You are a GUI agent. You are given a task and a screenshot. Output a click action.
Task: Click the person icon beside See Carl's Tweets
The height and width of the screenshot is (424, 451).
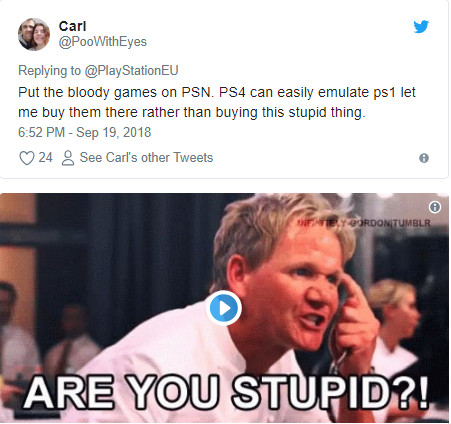pyautogui.click(x=68, y=158)
